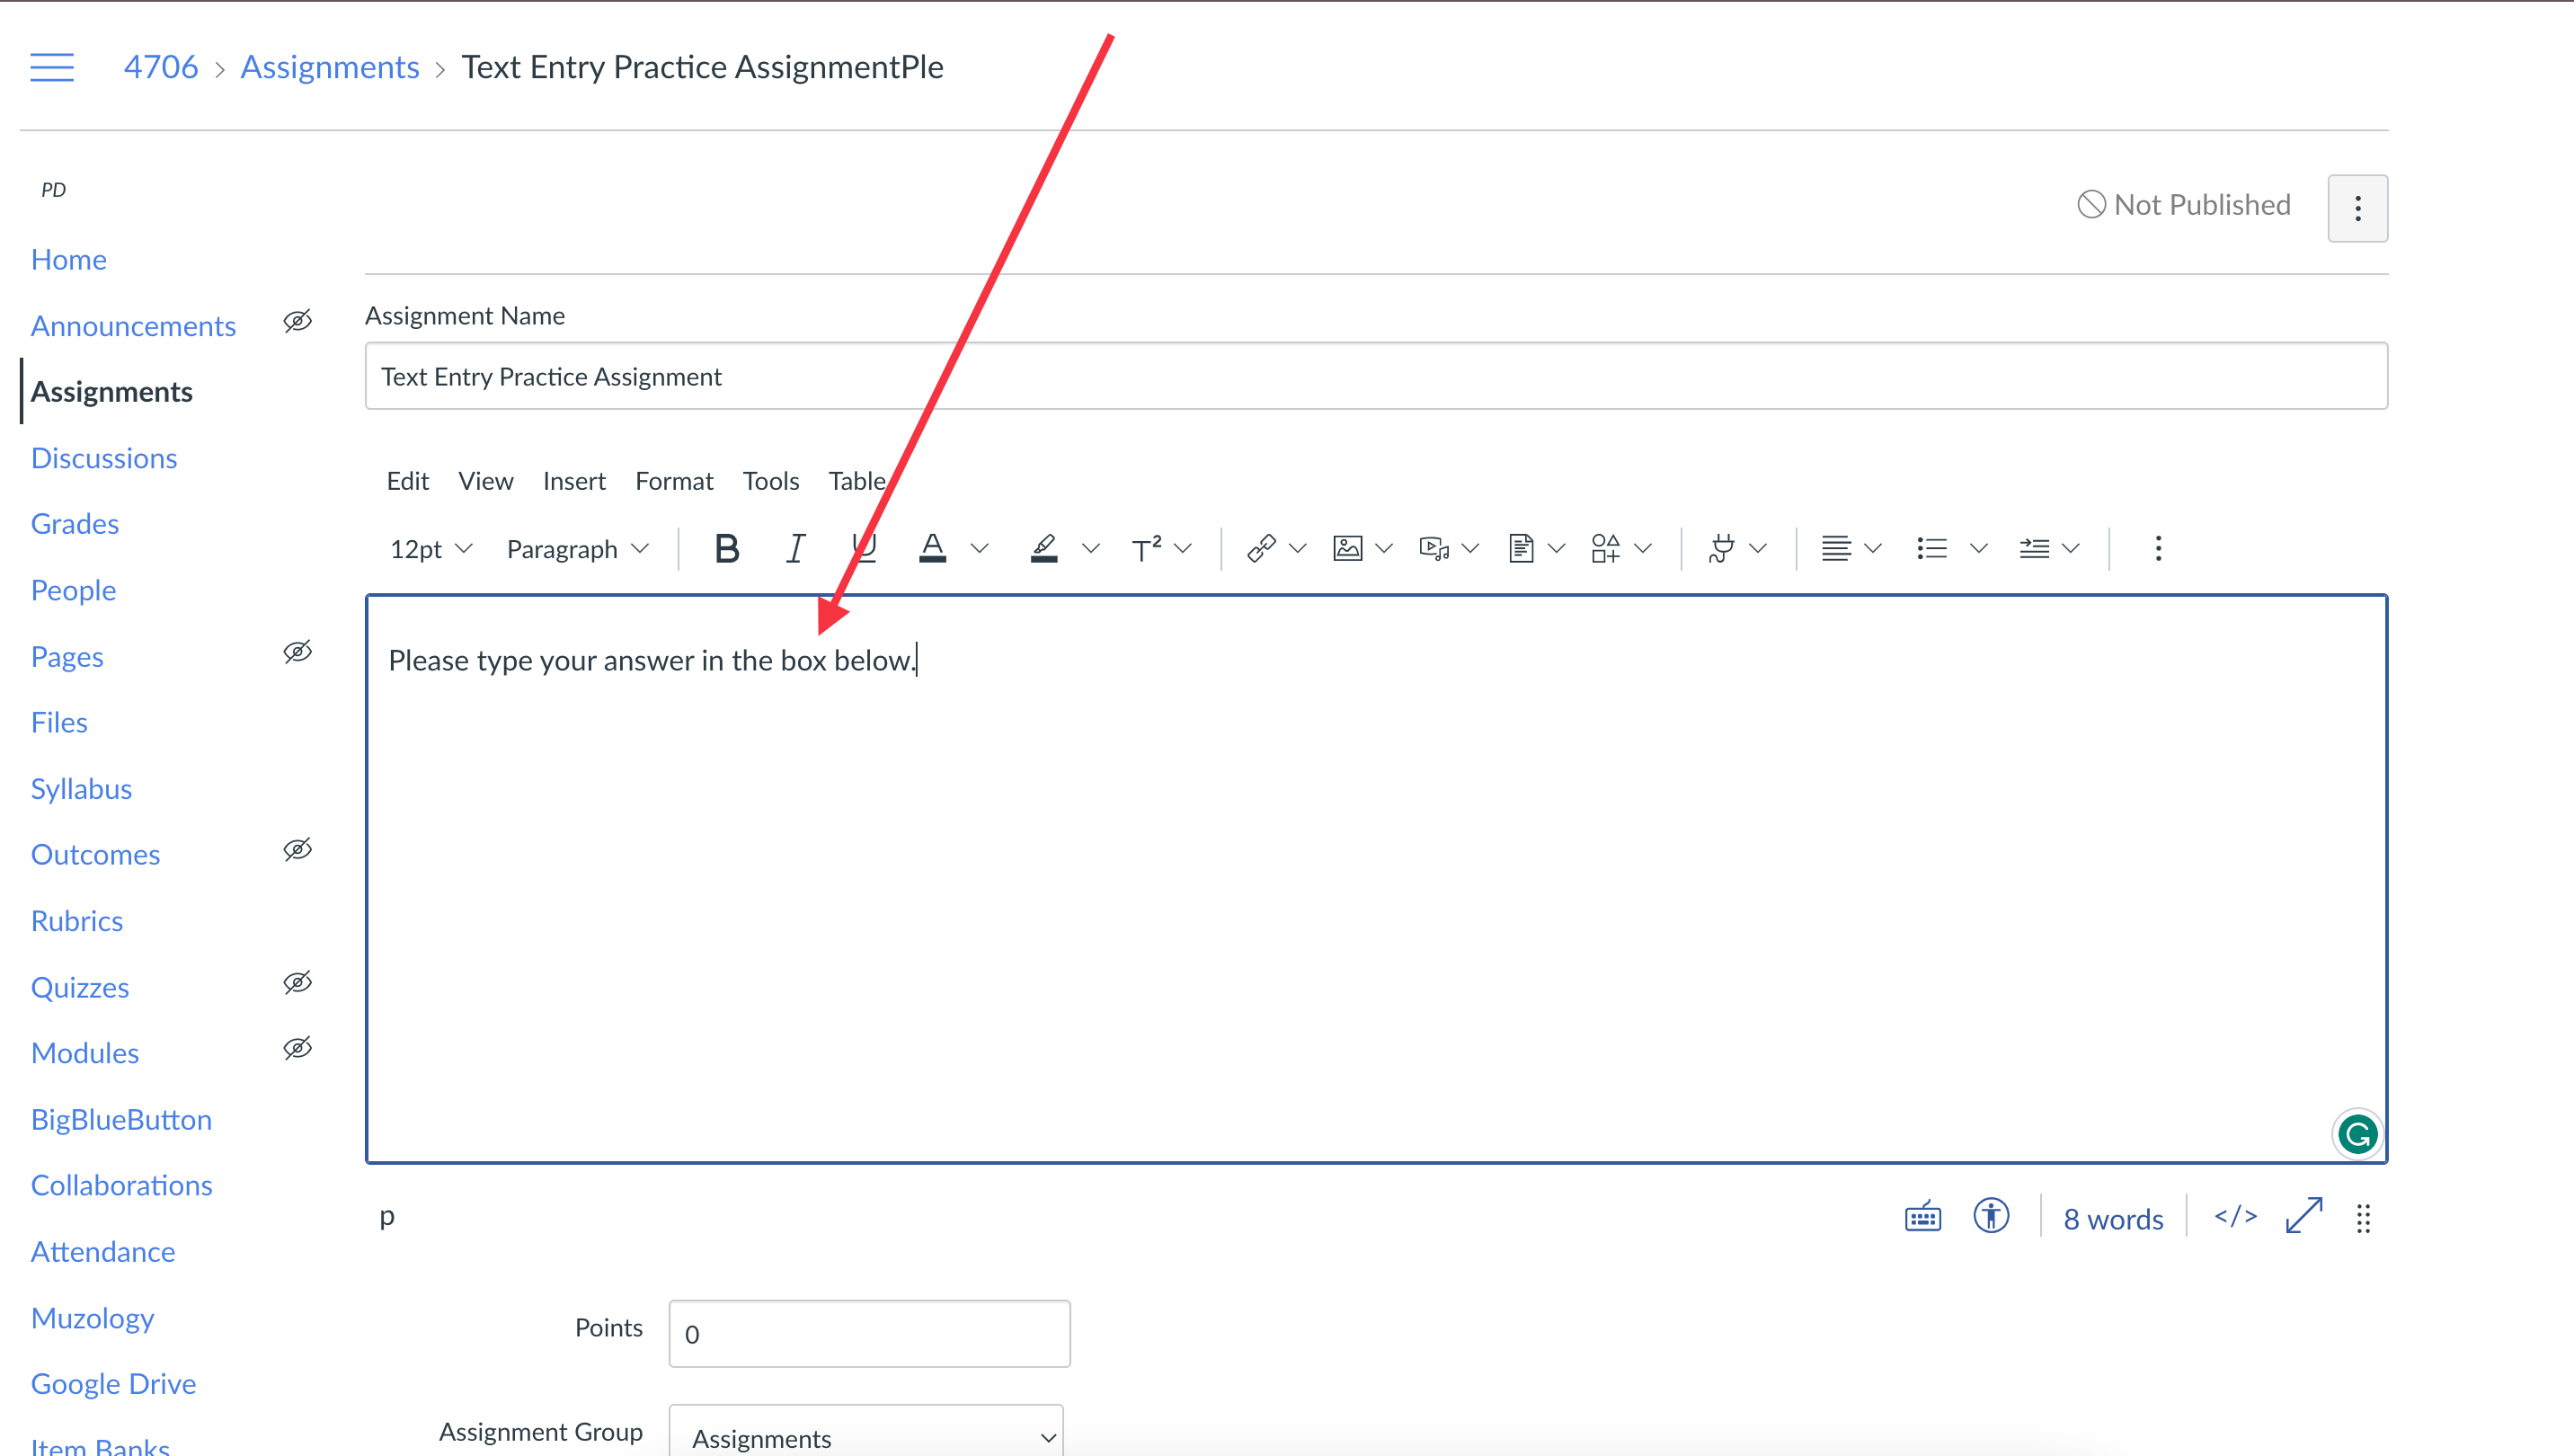Viewport: 2574px width, 1456px height.
Task: Expand the image options dropdown arrow
Action: [x=1384, y=548]
